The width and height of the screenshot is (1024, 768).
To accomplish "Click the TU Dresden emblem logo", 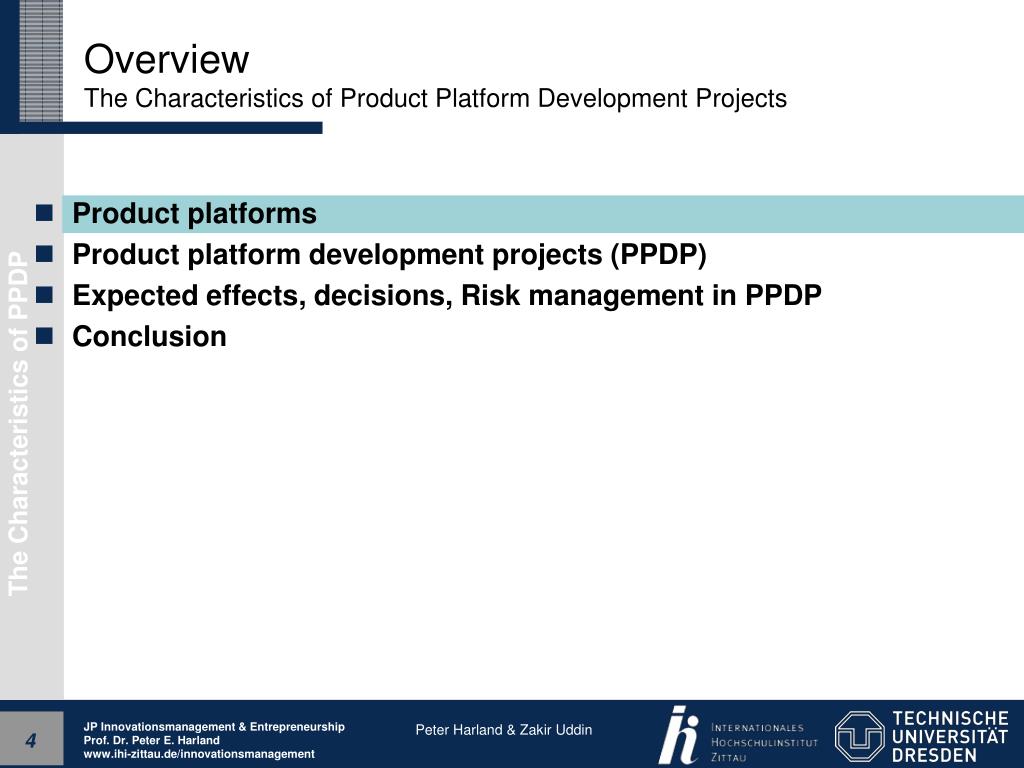I will tap(859, 737).
